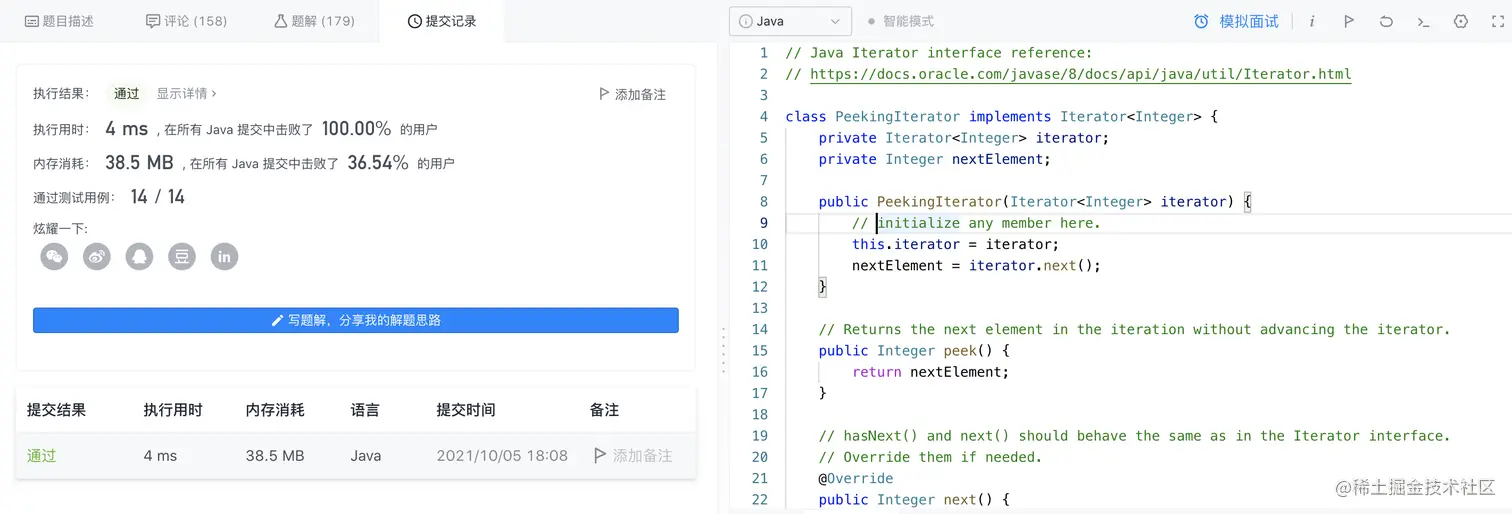The image size is (1512, 514).
Task: Click 38.5 MB in submission row
Action: tap(275, 455)
